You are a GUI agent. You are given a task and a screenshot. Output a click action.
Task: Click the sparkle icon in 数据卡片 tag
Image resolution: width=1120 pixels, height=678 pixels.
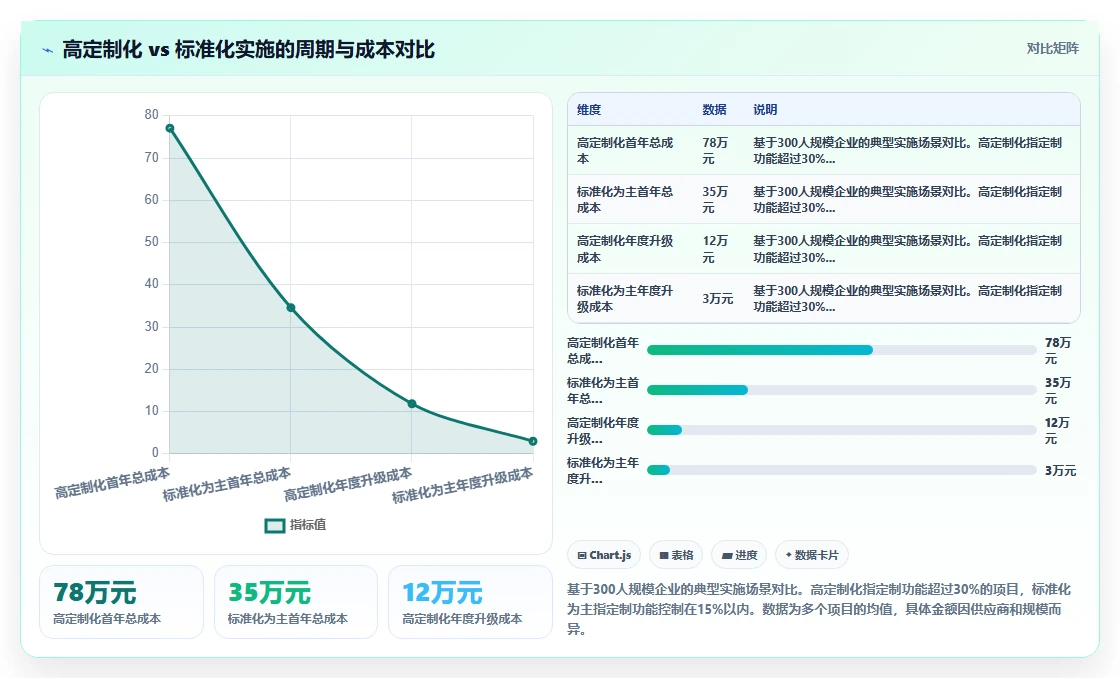pos(789,554)
